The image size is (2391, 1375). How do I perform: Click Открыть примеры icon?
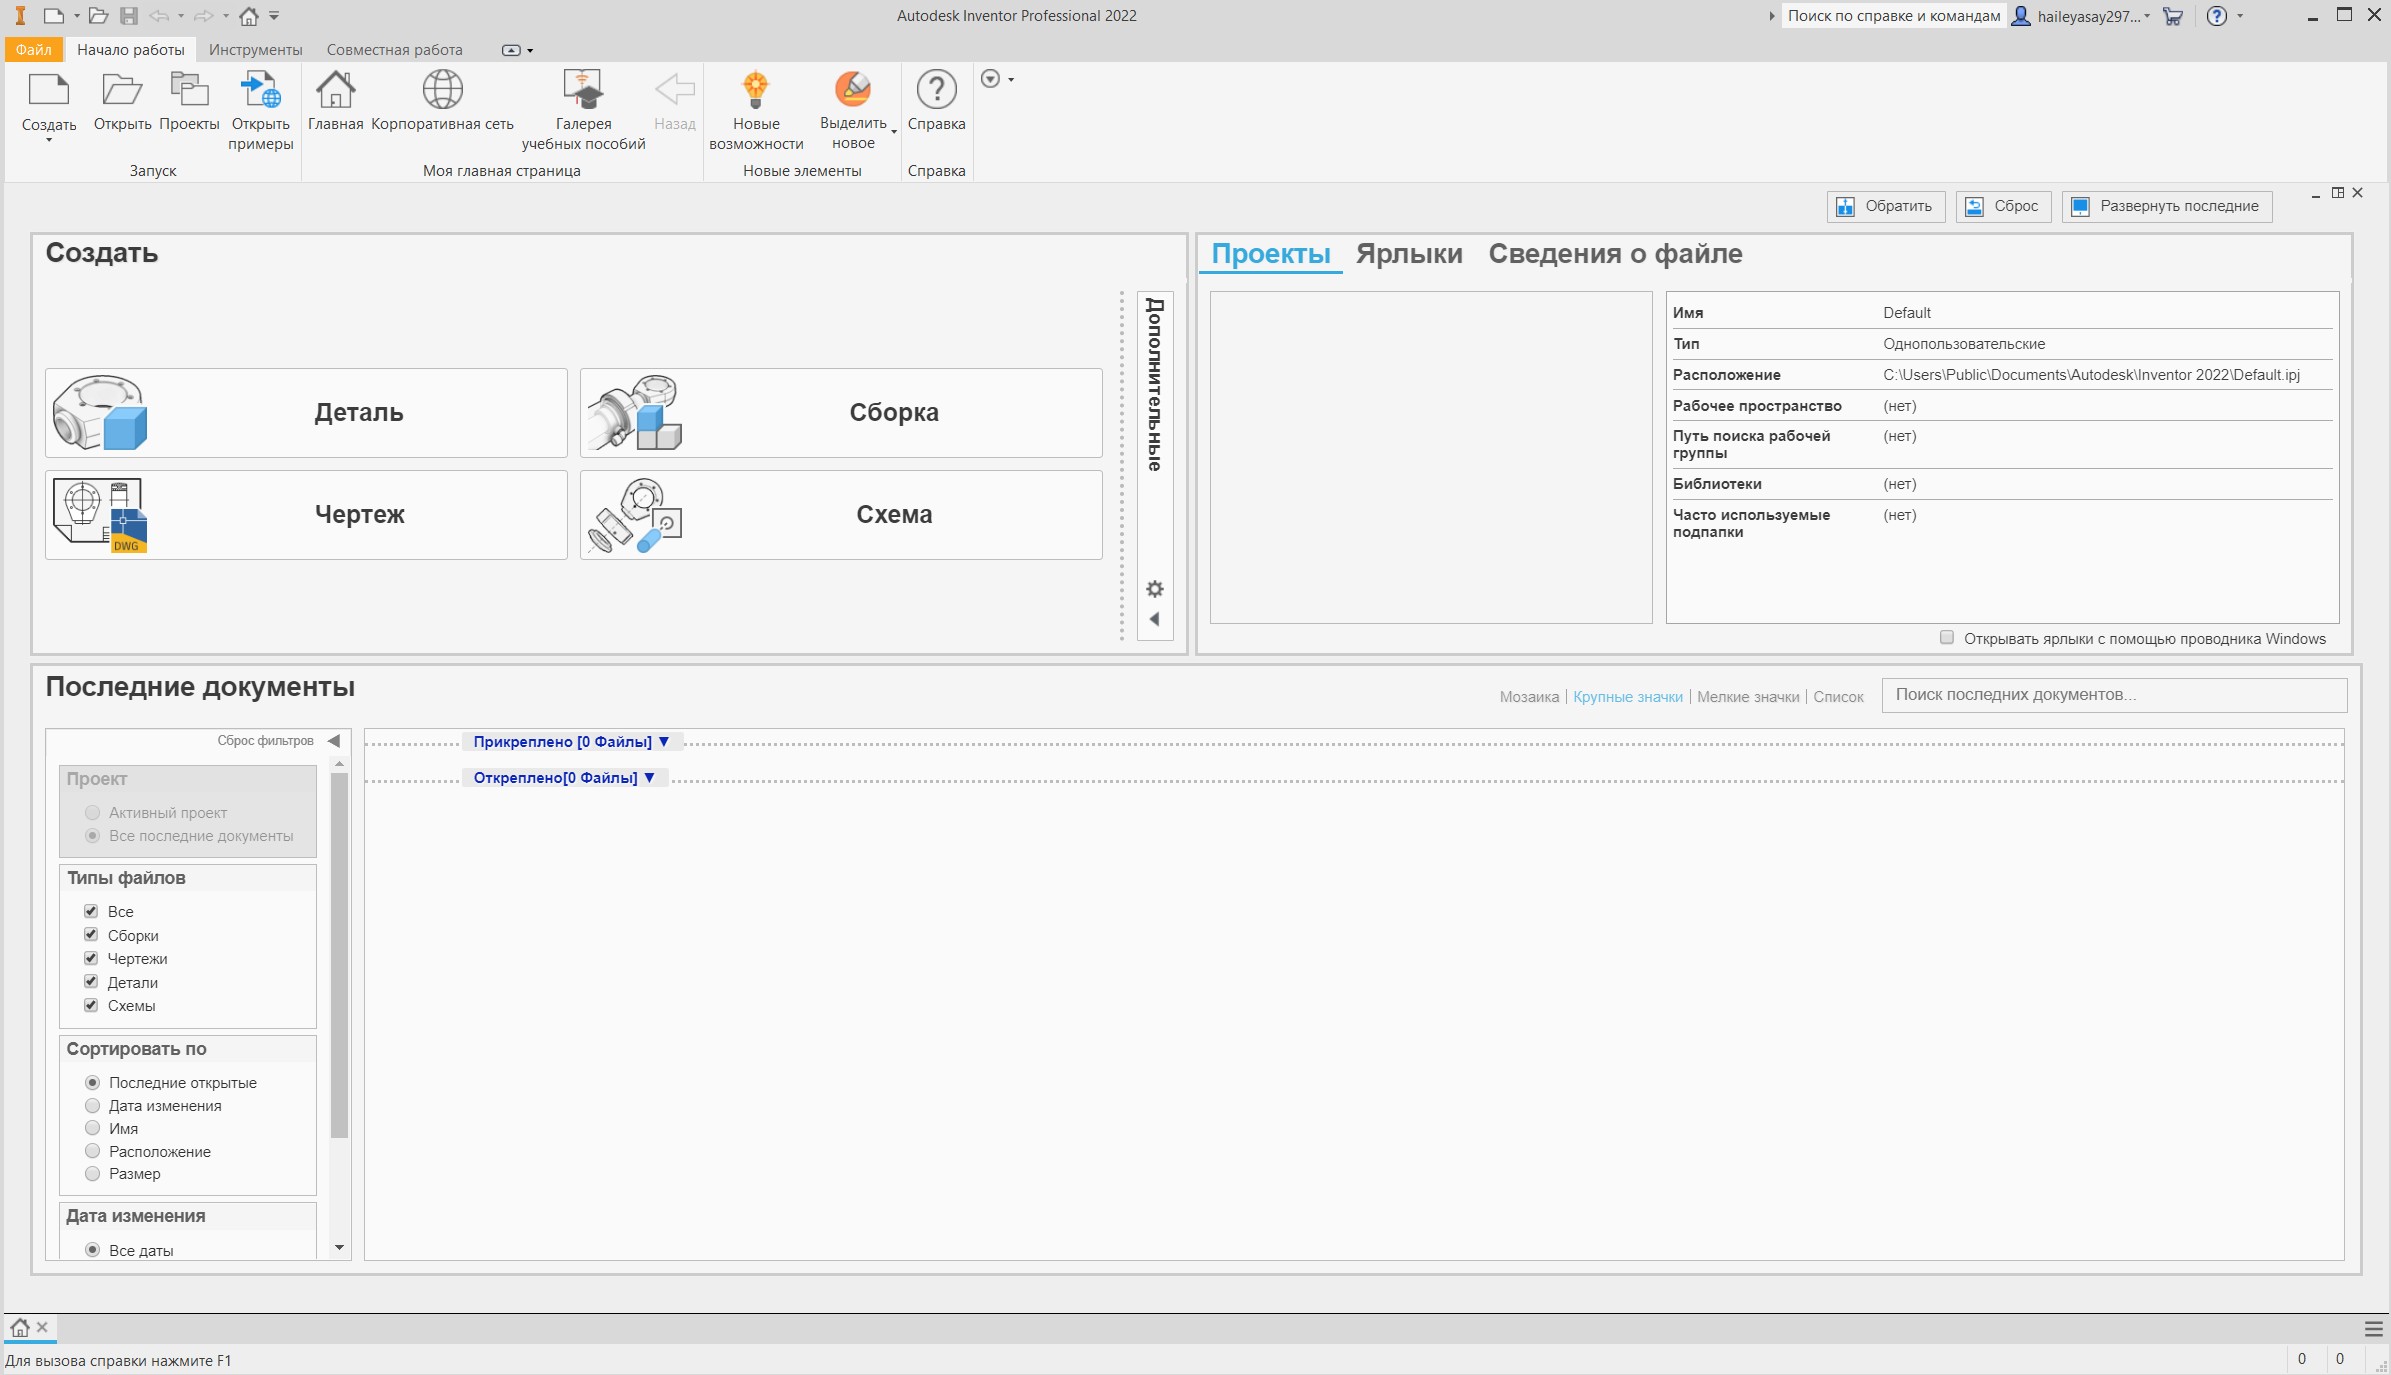(x=260, y=90)
